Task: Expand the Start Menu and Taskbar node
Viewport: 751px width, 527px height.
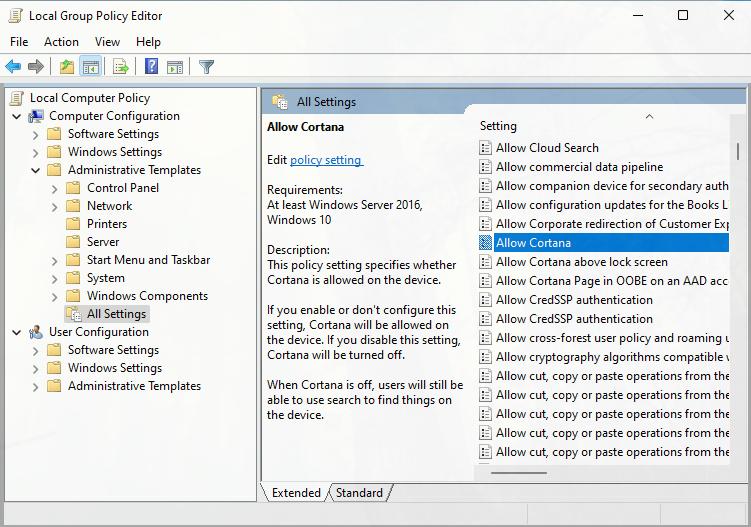Action: pyautogui.click(x=55, y=261)
